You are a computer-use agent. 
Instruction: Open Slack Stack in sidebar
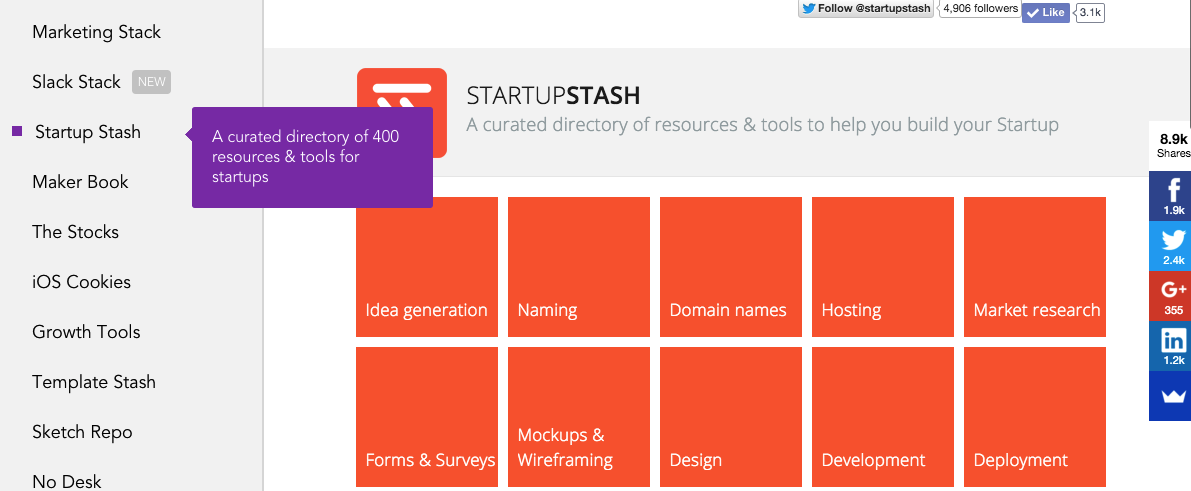pos(76,82)
